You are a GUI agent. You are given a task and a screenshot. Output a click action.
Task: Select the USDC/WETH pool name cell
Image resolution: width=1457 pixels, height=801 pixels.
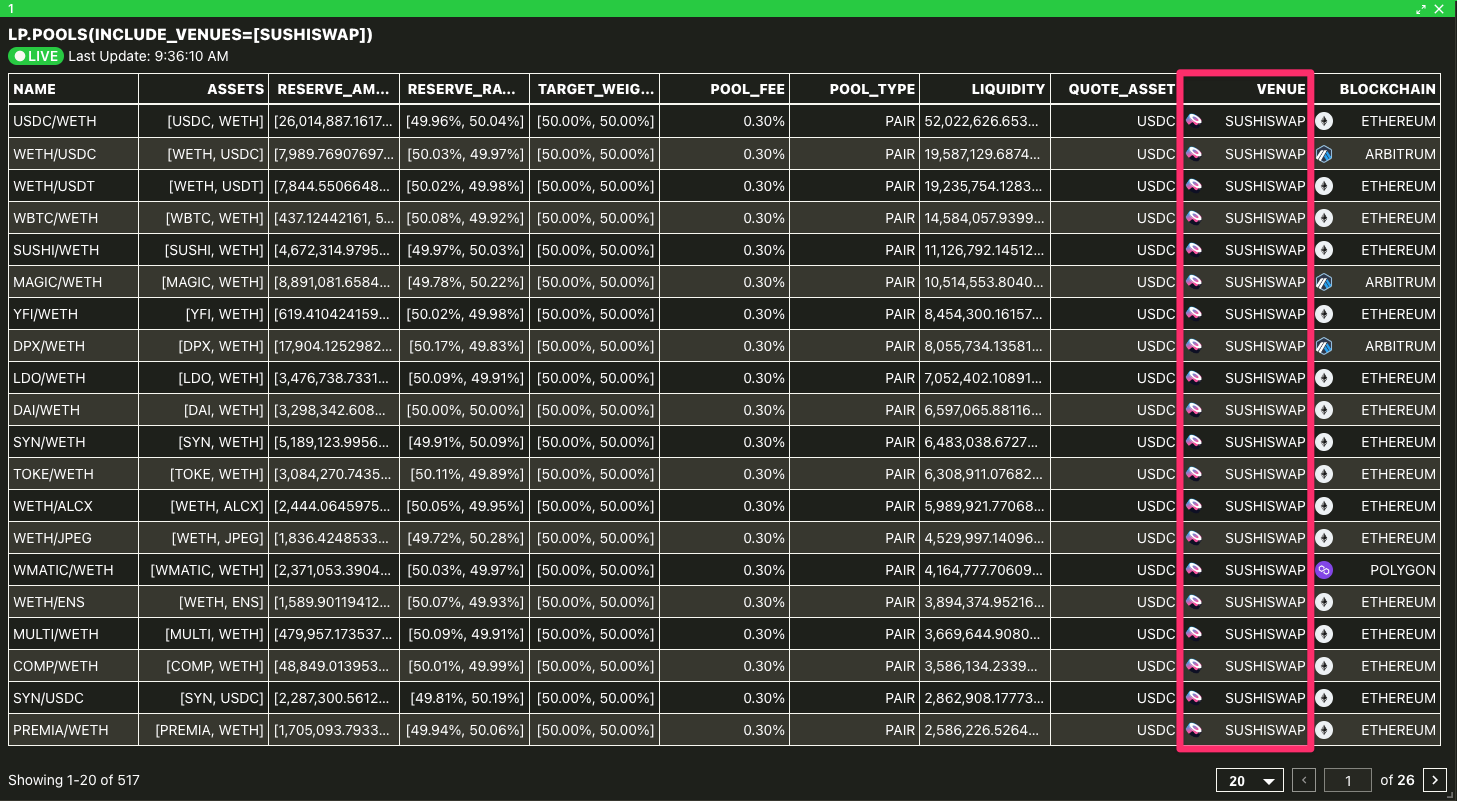[74, 122]
